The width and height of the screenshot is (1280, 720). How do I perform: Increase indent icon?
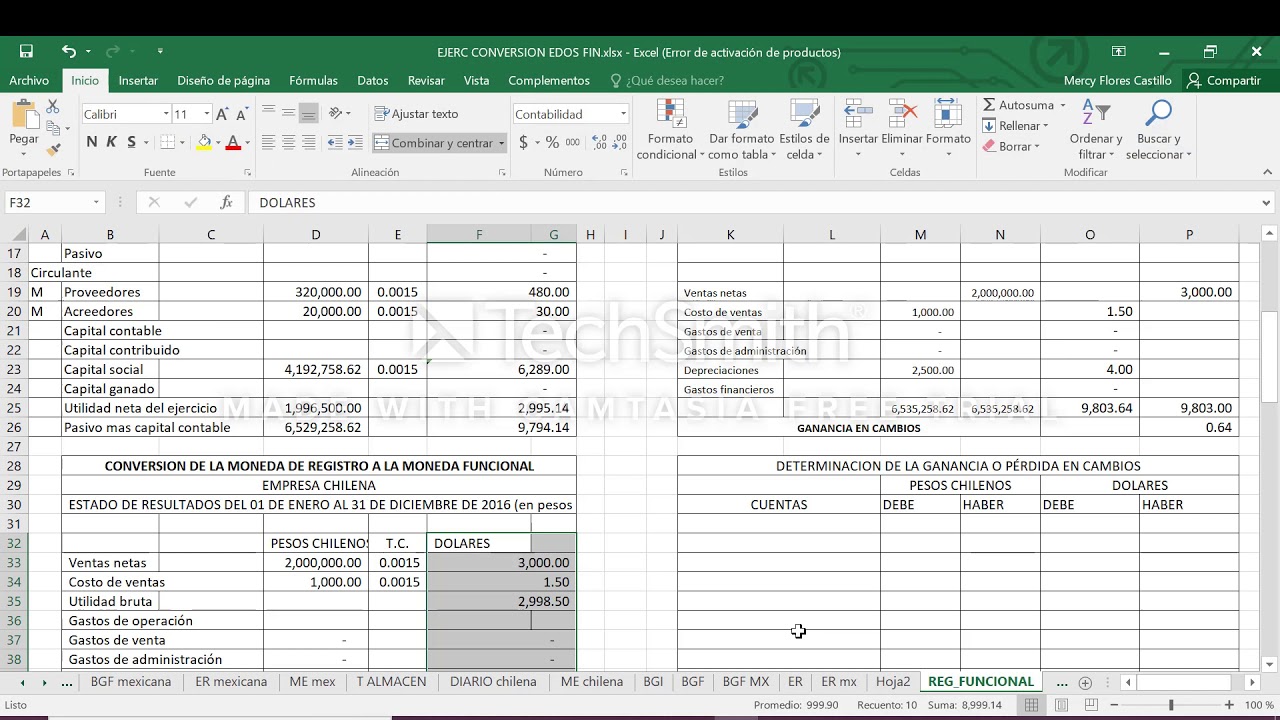355,143
